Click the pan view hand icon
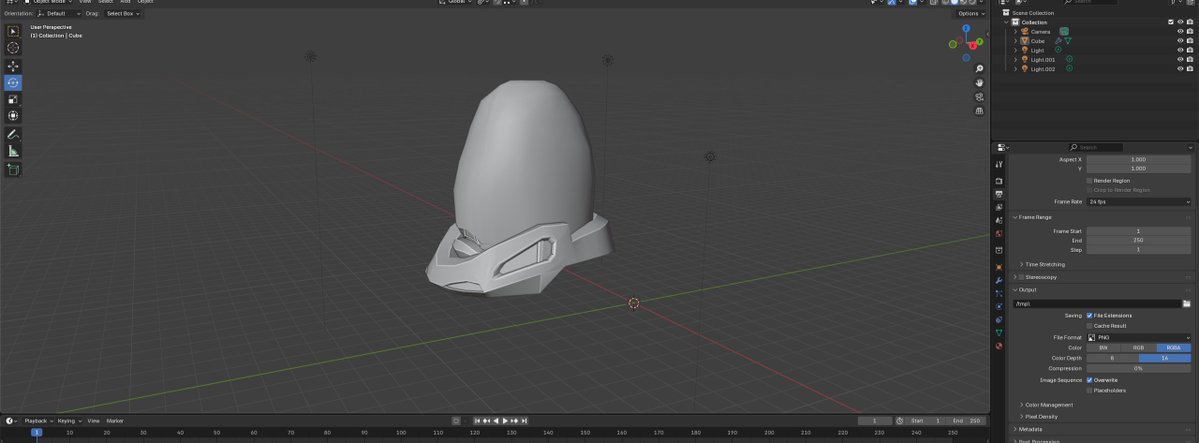 (980, 83)
